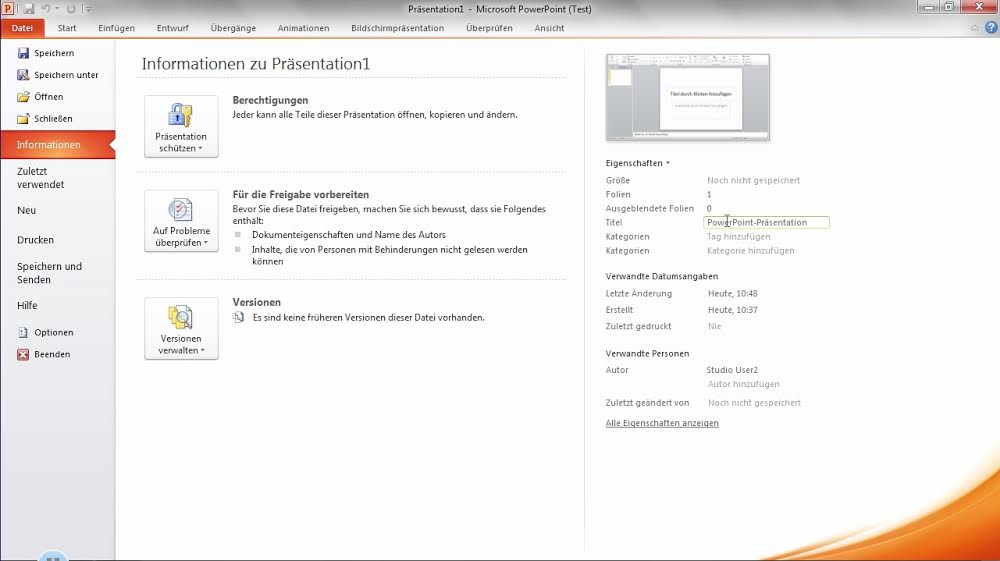
Task: Switch to the Einfügen tab
Action: [117, 28]
